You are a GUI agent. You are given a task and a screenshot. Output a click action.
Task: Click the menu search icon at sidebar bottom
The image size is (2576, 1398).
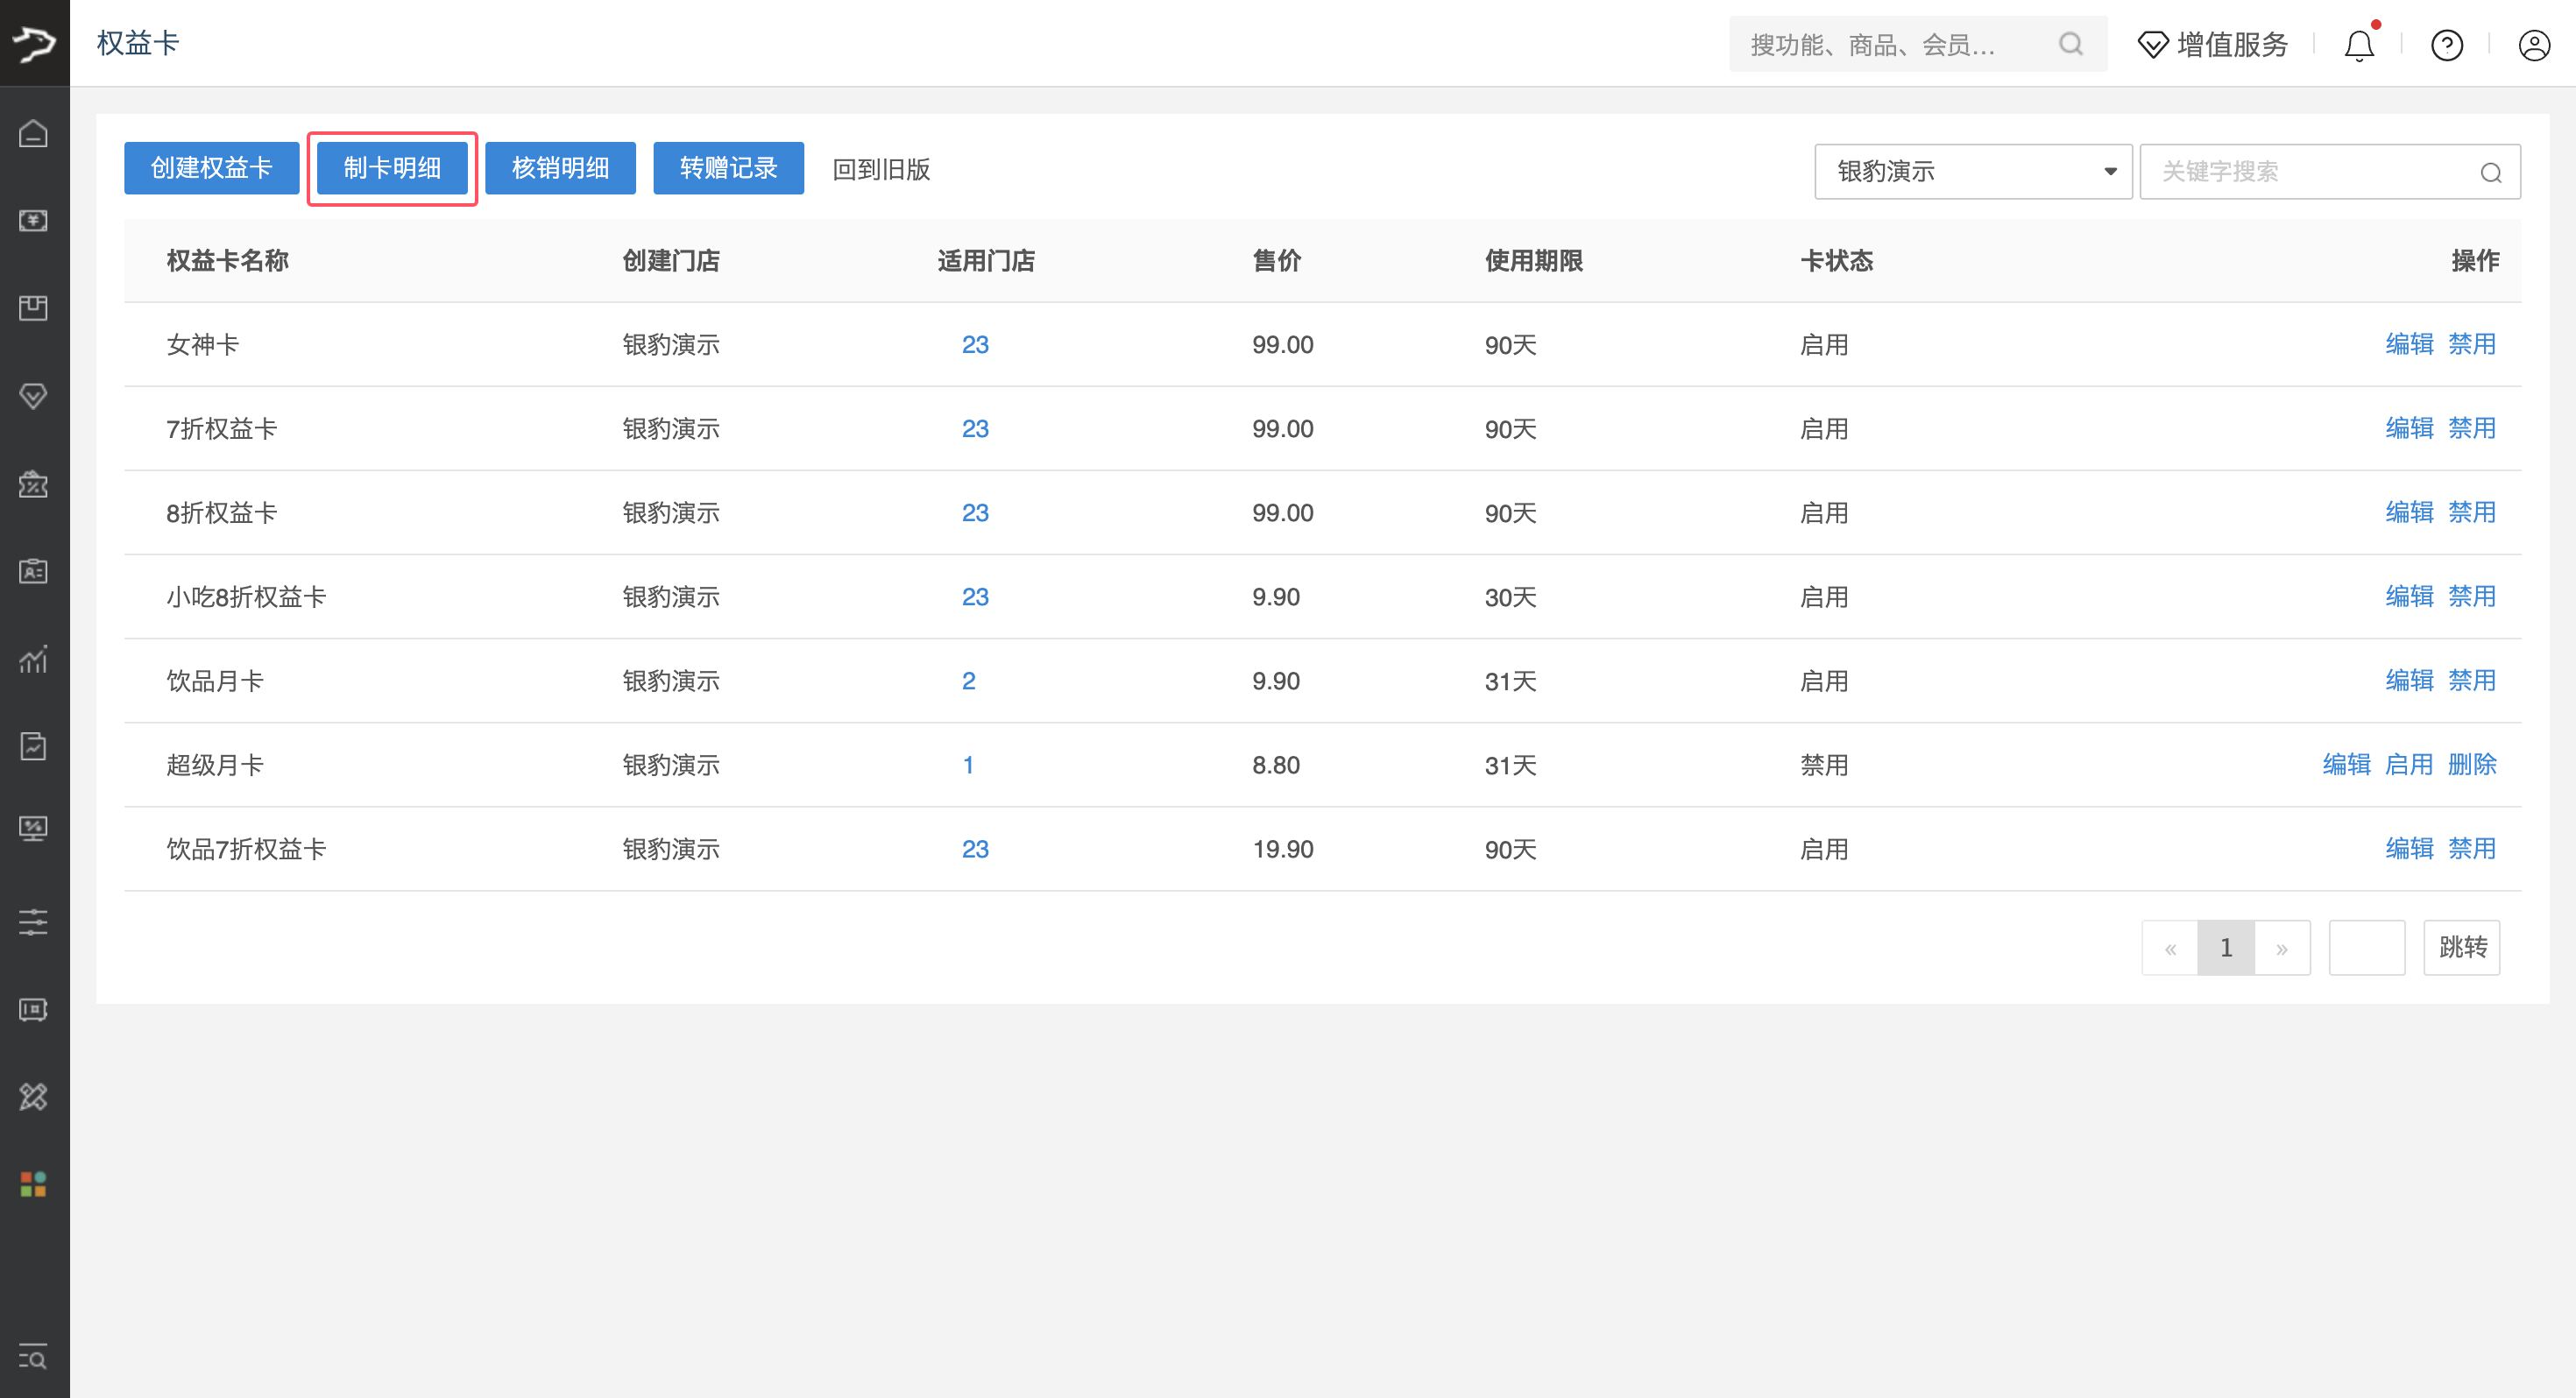(34, 1357)
